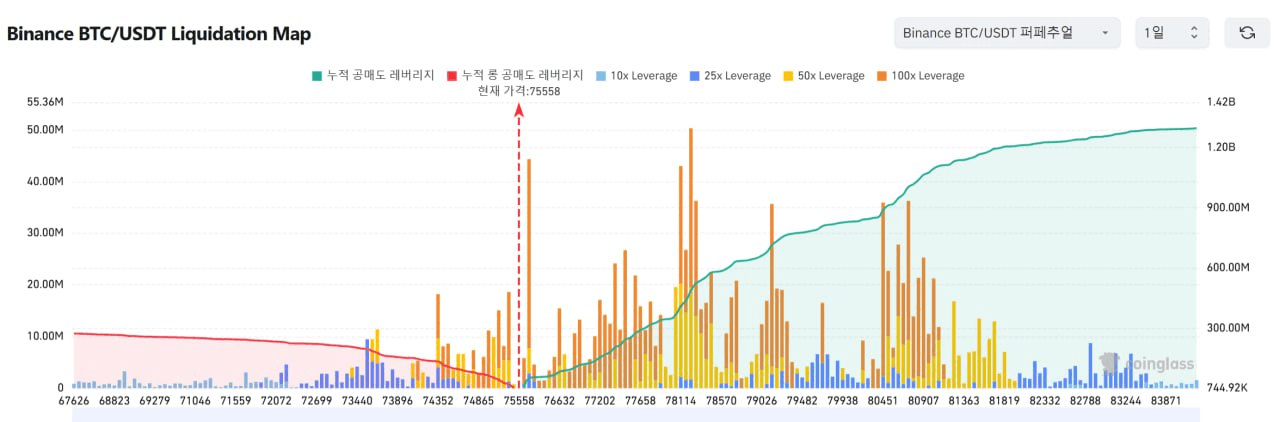Click the x-axis label 82788
The width and height of the screenshot is (1280, 422).
pyautogui.click(x=1087, y=400)
